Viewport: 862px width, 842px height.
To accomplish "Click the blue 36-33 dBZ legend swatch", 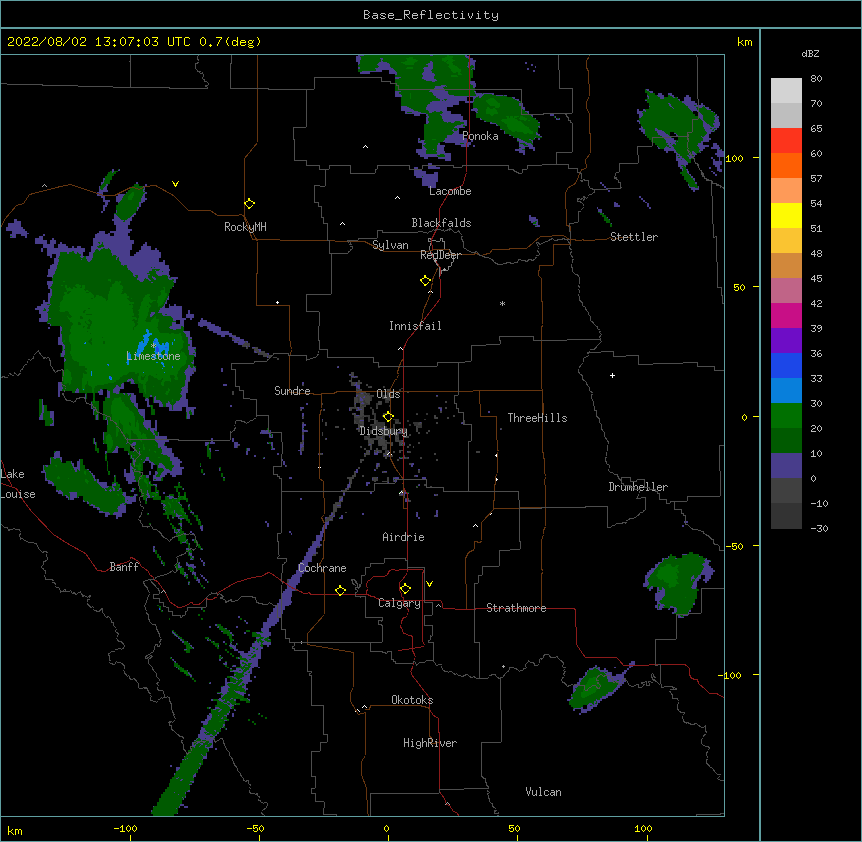I will 786,365.
